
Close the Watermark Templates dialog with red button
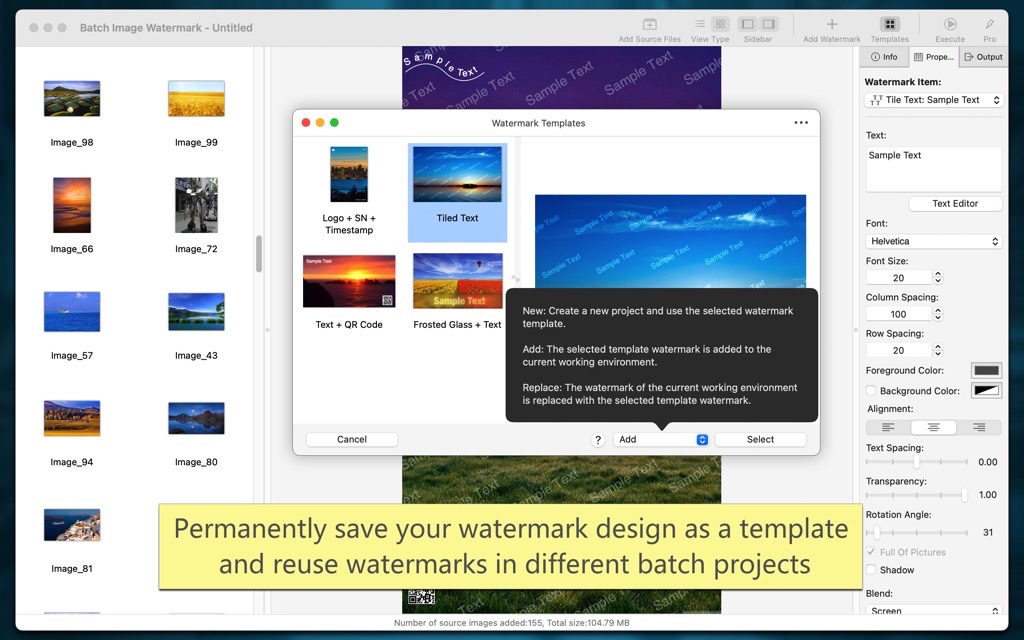click(x=306, y=123)
